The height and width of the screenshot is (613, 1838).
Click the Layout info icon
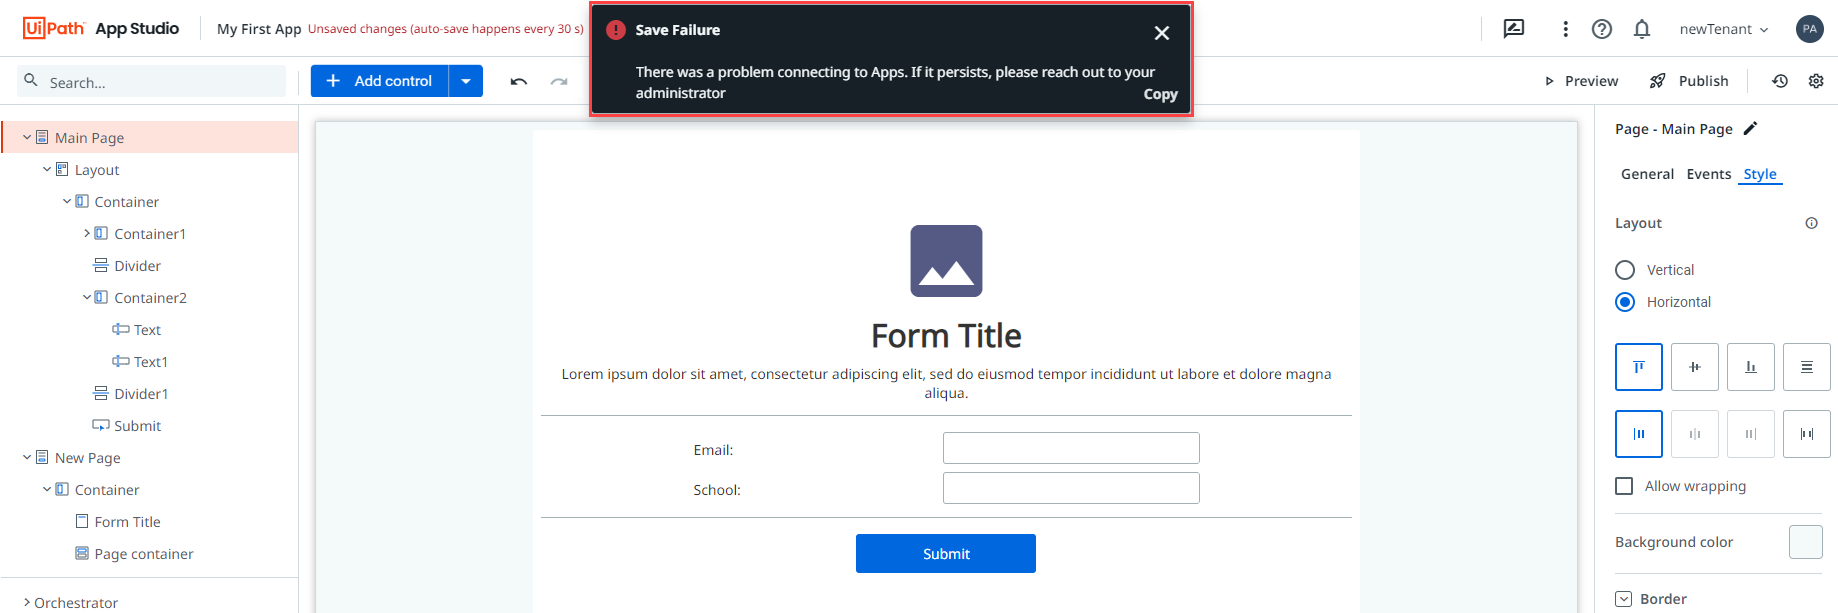[1811, 223]
